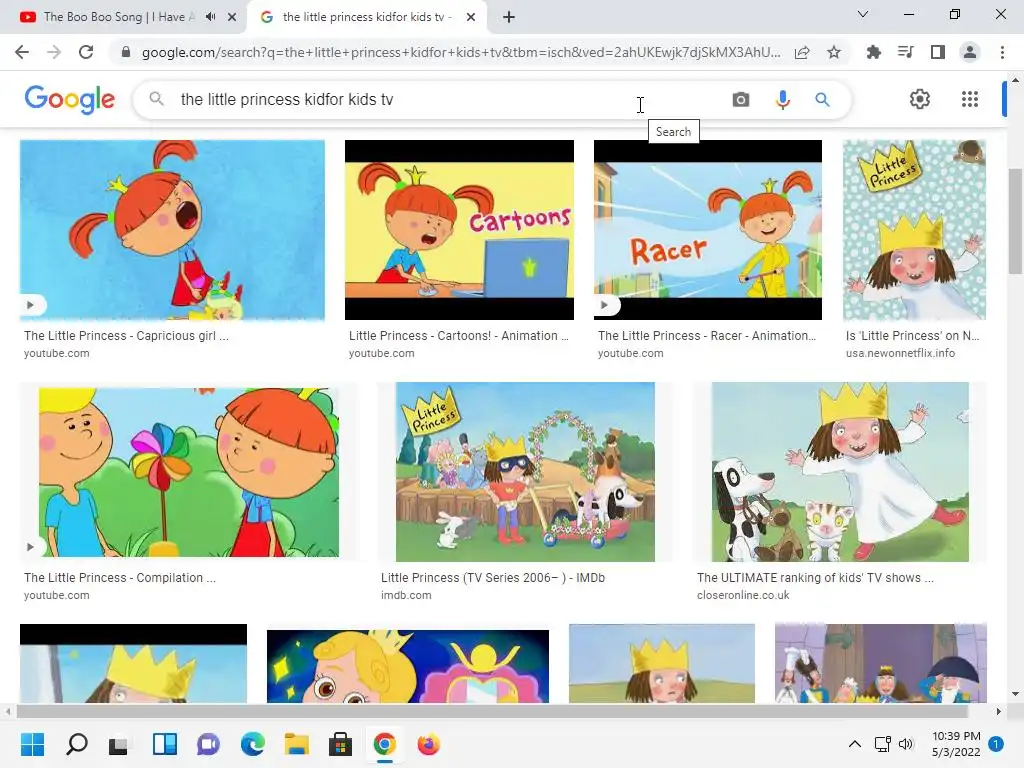The width and height of the screenshot is (1024, 768).
Task: Open 'The Little Princess - Capricious girl' link
Action: [126, 336]
